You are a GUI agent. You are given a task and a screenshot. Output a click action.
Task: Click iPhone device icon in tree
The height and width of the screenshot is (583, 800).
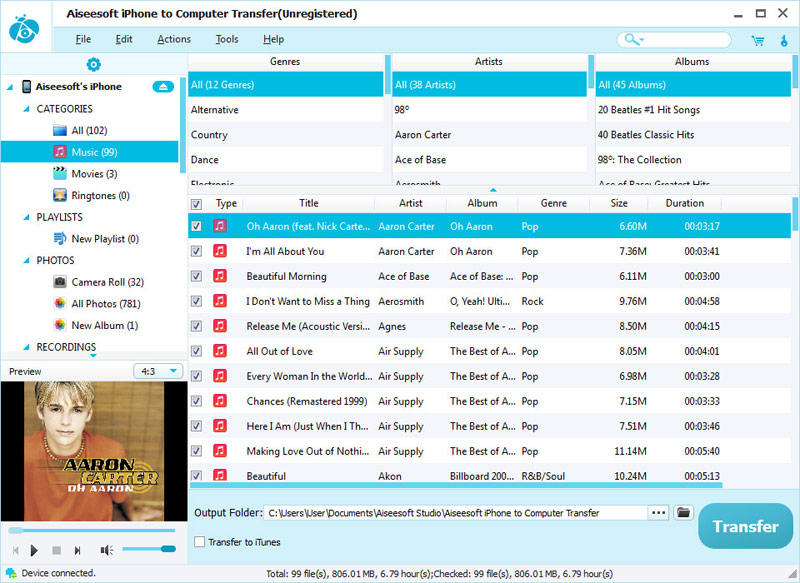(x=27, y=87)
